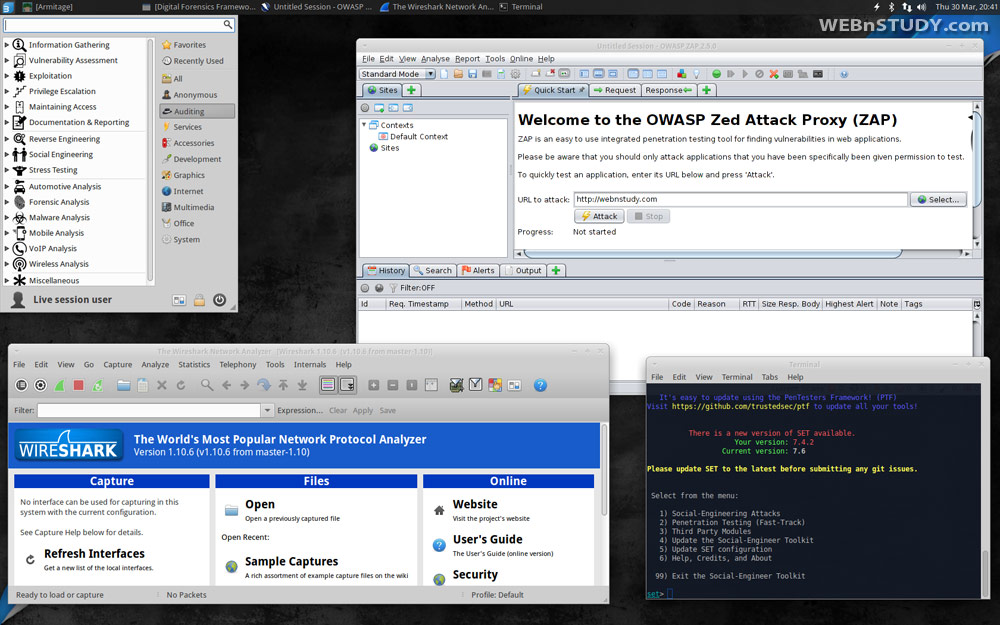Open the Telephony menu in Wireshark
1000x625 pixels.
pos(238,365)
